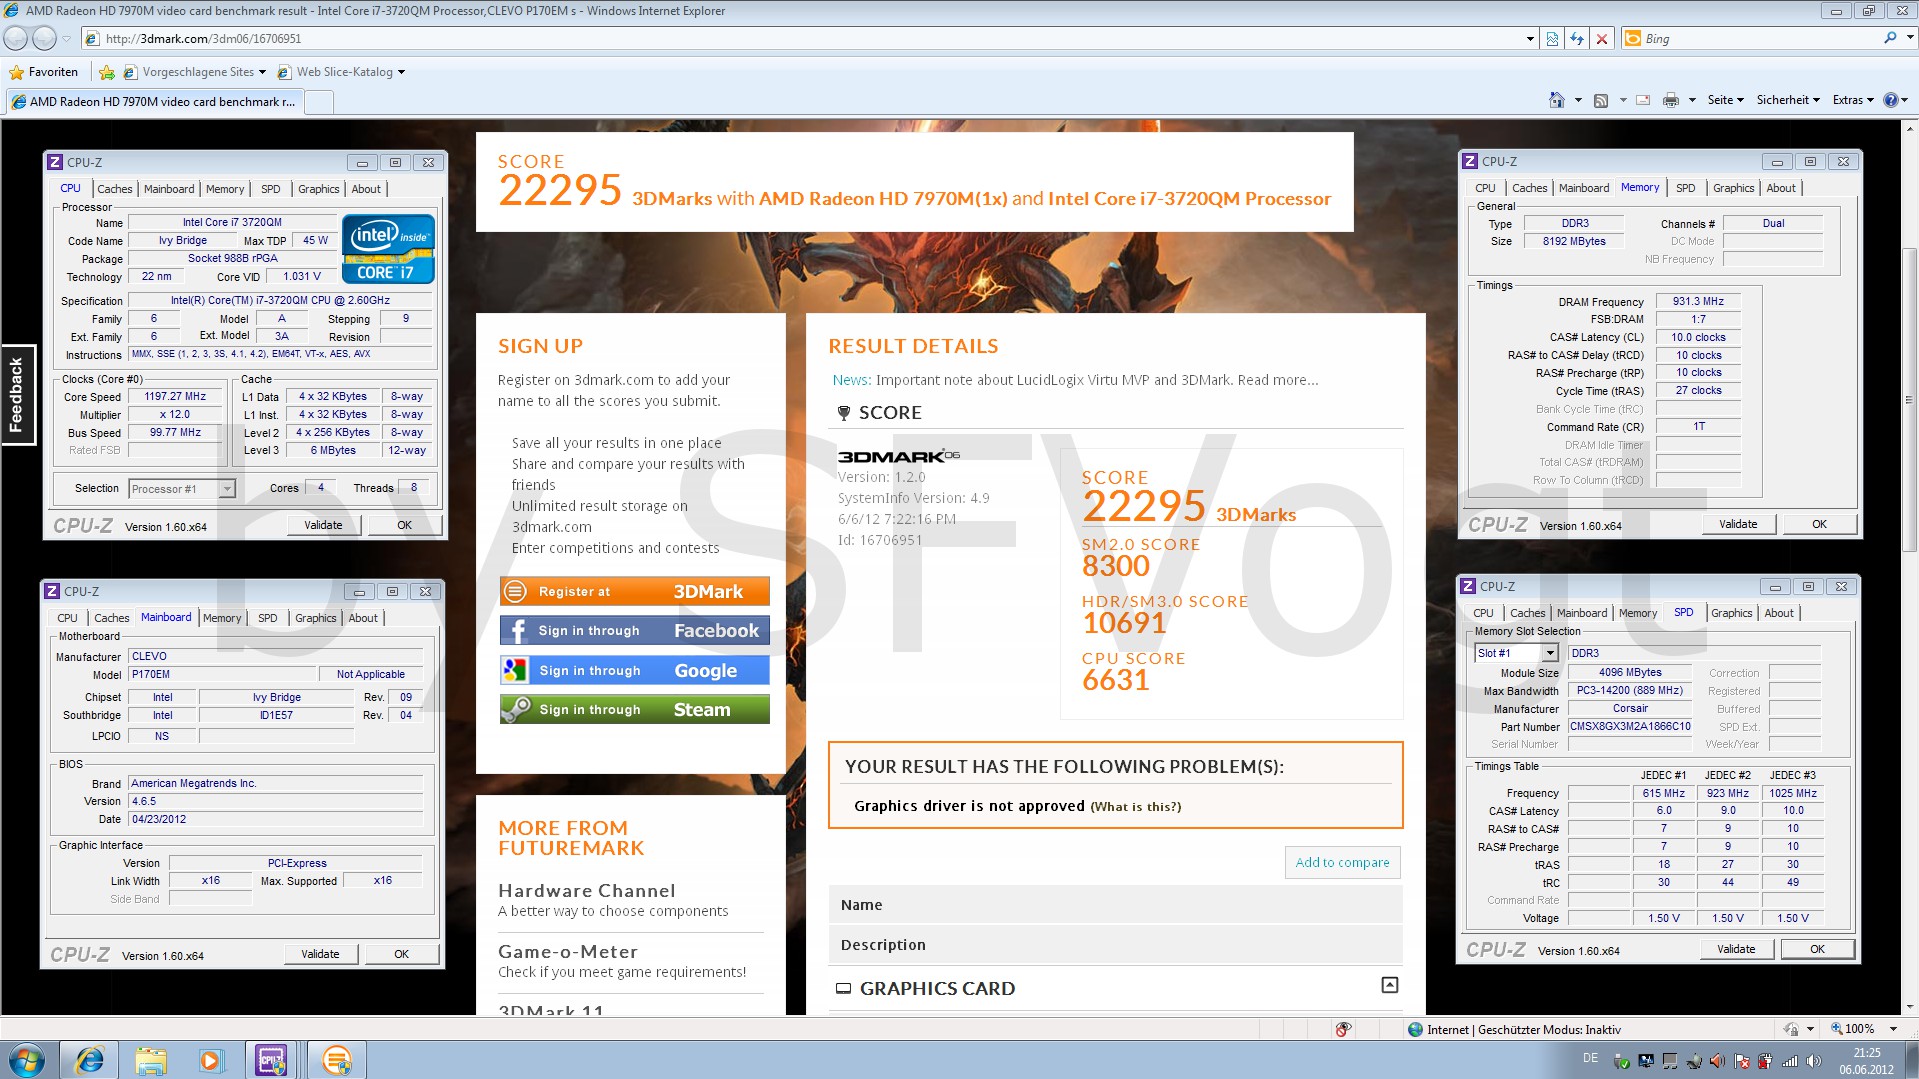This screenshot has width=1919, height=1079.
Task: Select SPD tab in bottom-left CPU-Z window
Action: [x=267, y=618]
